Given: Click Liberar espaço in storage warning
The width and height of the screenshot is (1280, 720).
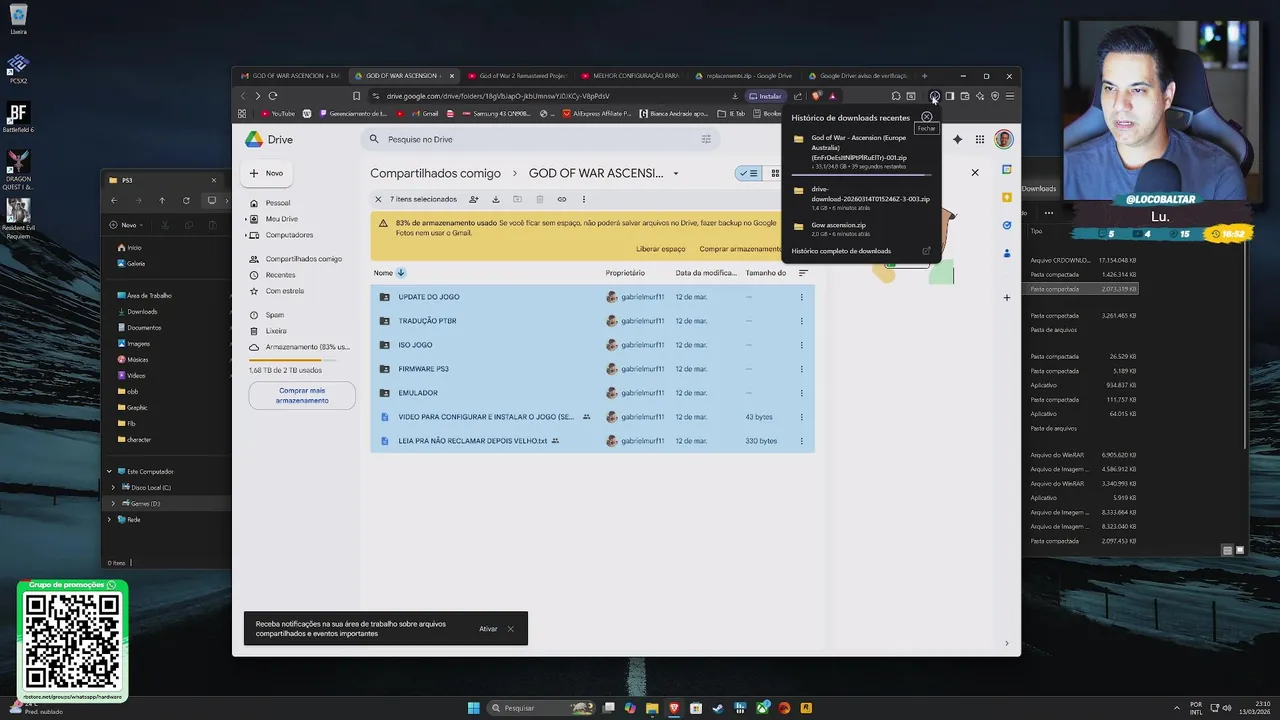Looking at the screenshot, I should point(661,248).
